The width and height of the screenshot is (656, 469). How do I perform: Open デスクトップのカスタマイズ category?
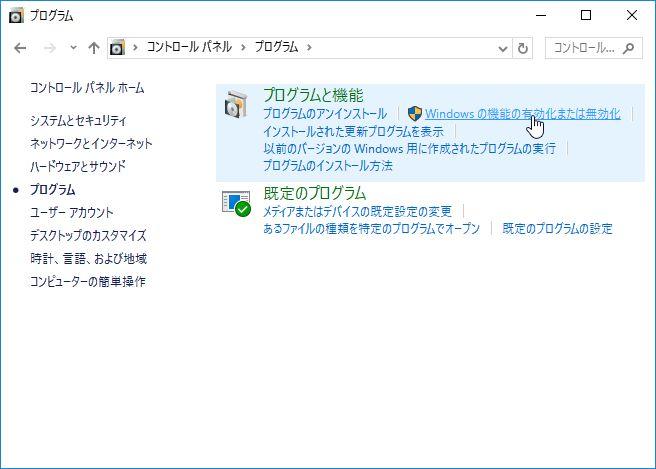click(x=88, y=236)
